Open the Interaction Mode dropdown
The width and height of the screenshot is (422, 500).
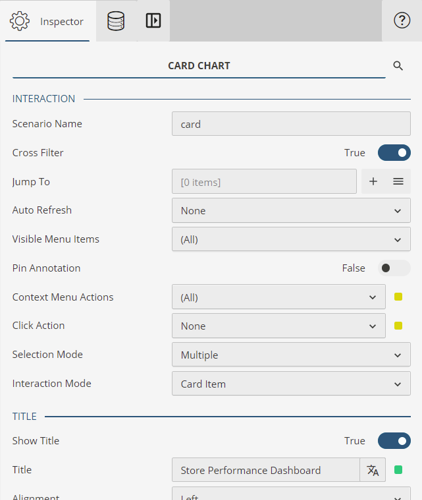tap(291, 384)
